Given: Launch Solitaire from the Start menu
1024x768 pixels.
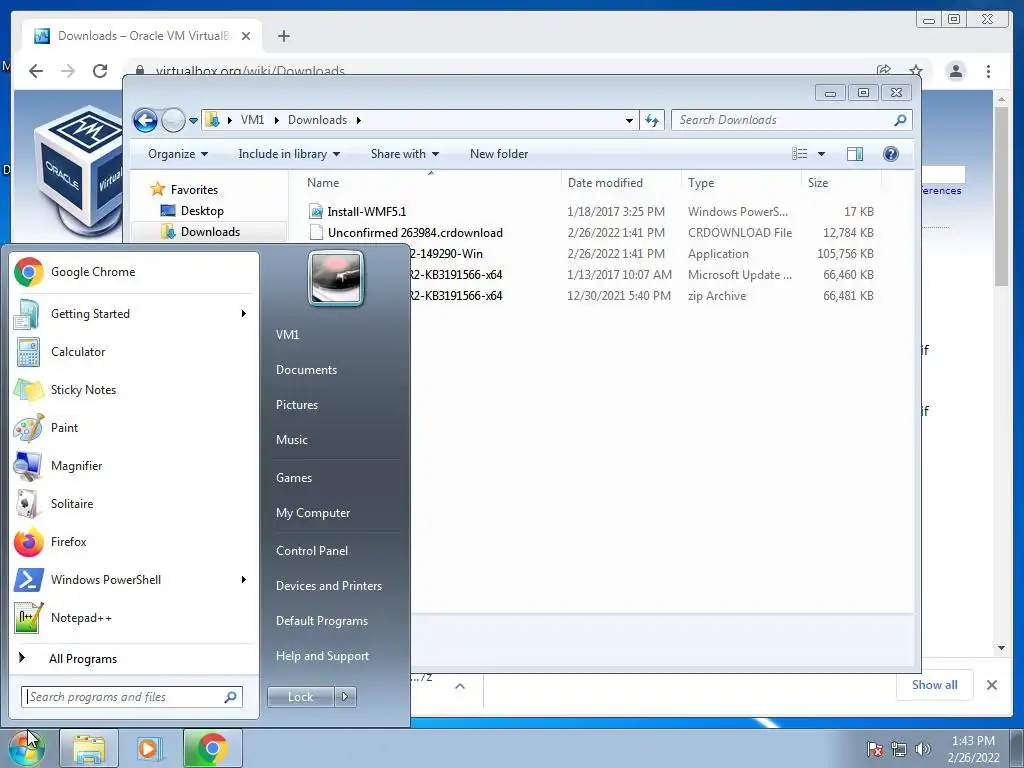Looking at the screenshot, I should [134, 504].
